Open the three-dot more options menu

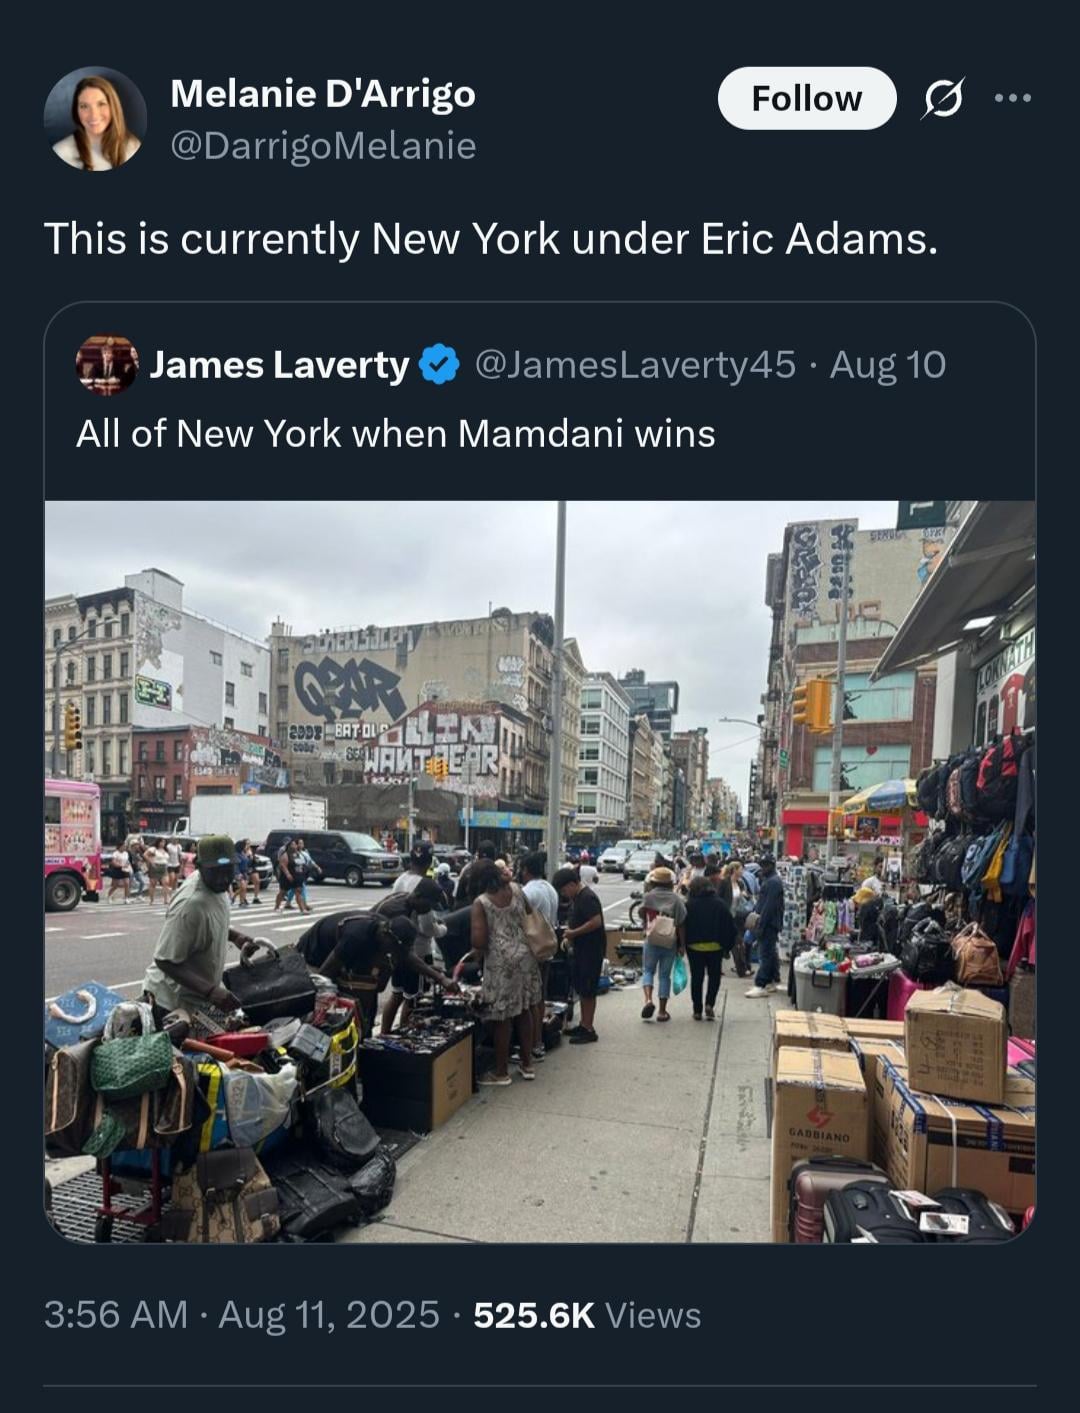click(x=1012, y=98)
